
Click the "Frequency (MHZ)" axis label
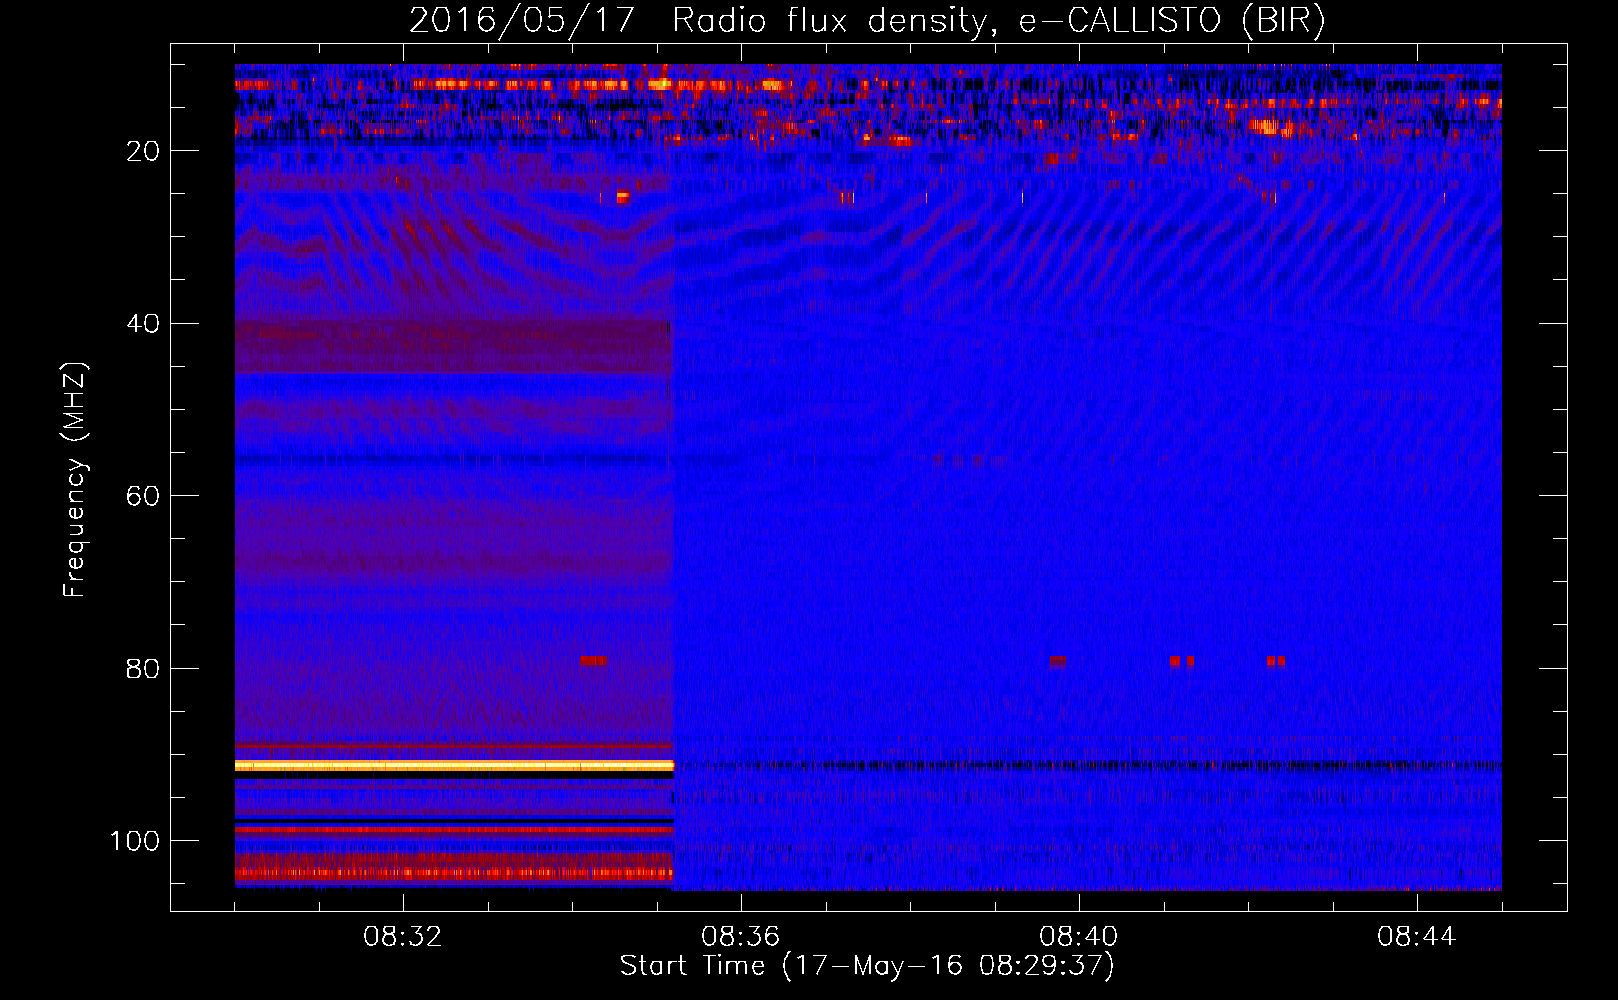[x=75, y=480]
